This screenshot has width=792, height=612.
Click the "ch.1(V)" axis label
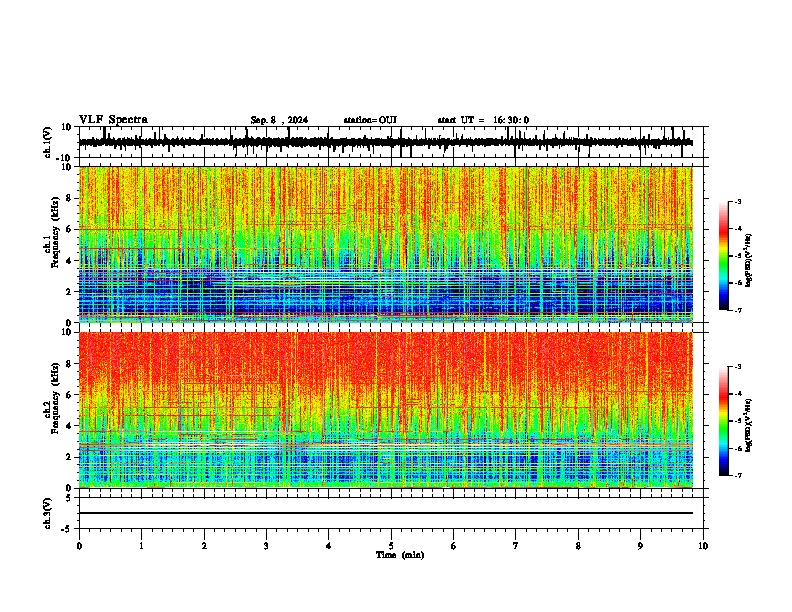pos(48,142)
